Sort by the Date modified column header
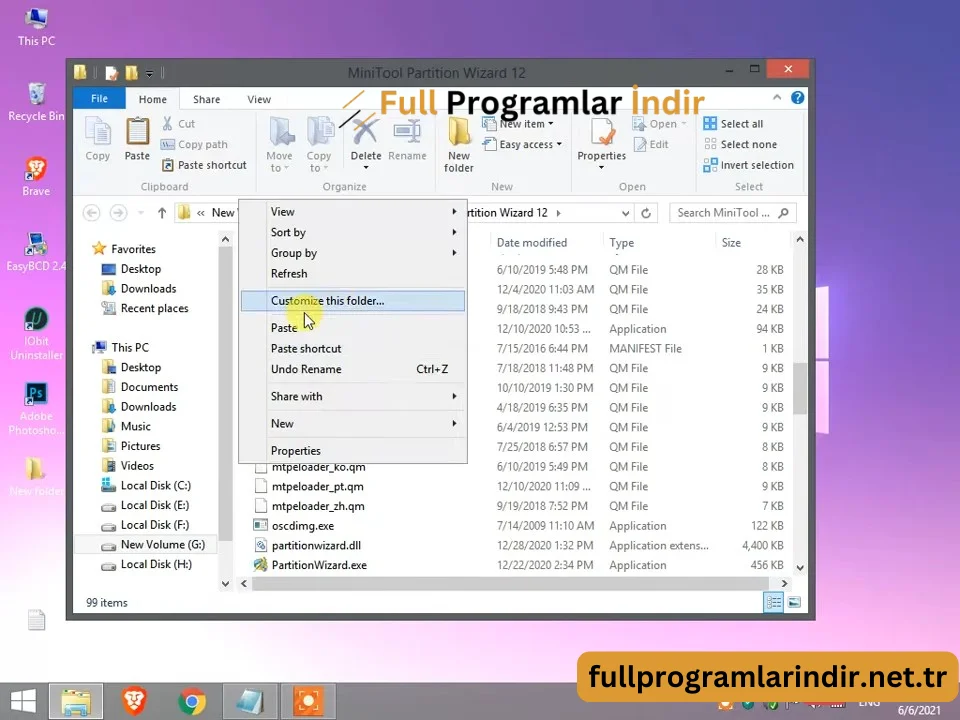Screen dimensions: 960x720 tap(532, 243)
